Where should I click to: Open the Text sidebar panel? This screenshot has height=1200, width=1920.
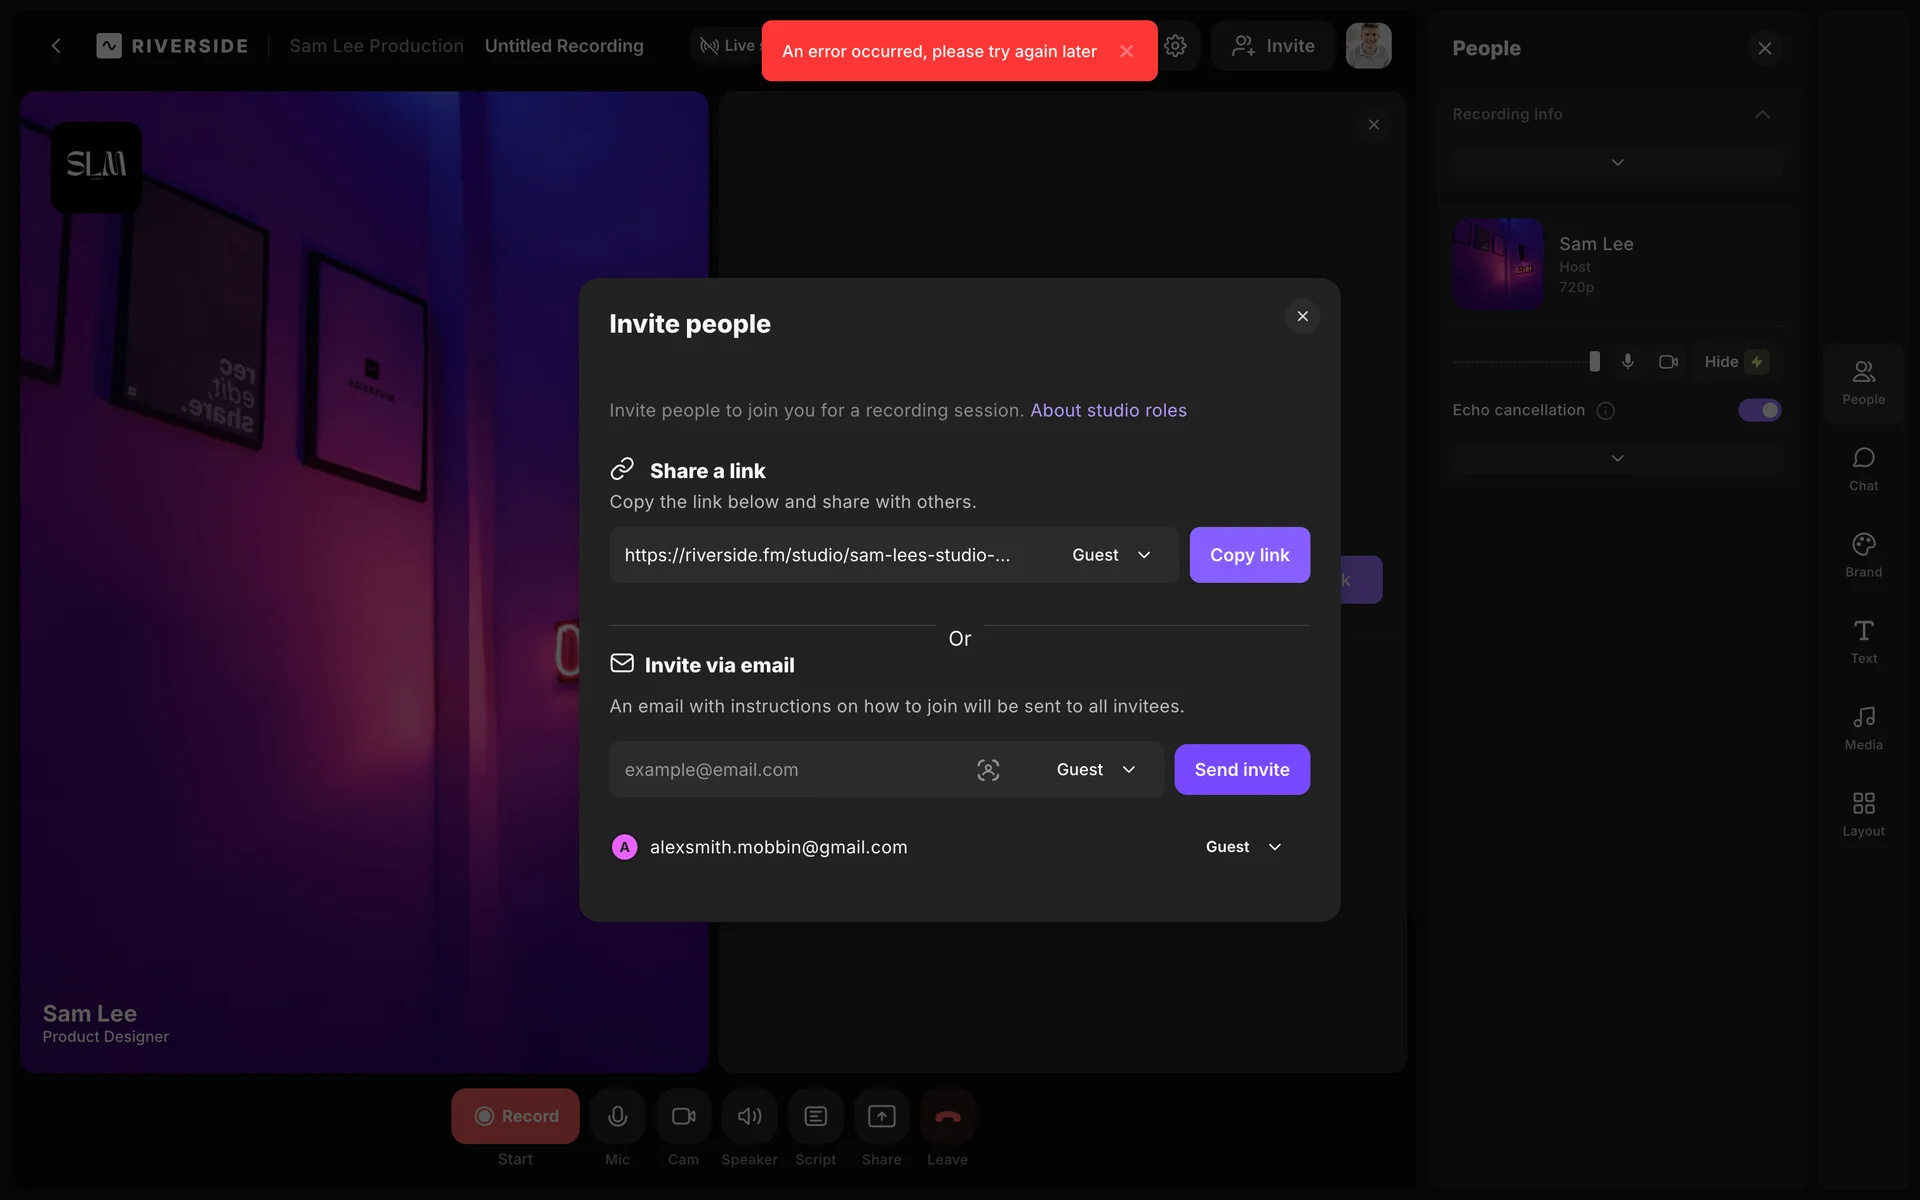point(1863,641)
